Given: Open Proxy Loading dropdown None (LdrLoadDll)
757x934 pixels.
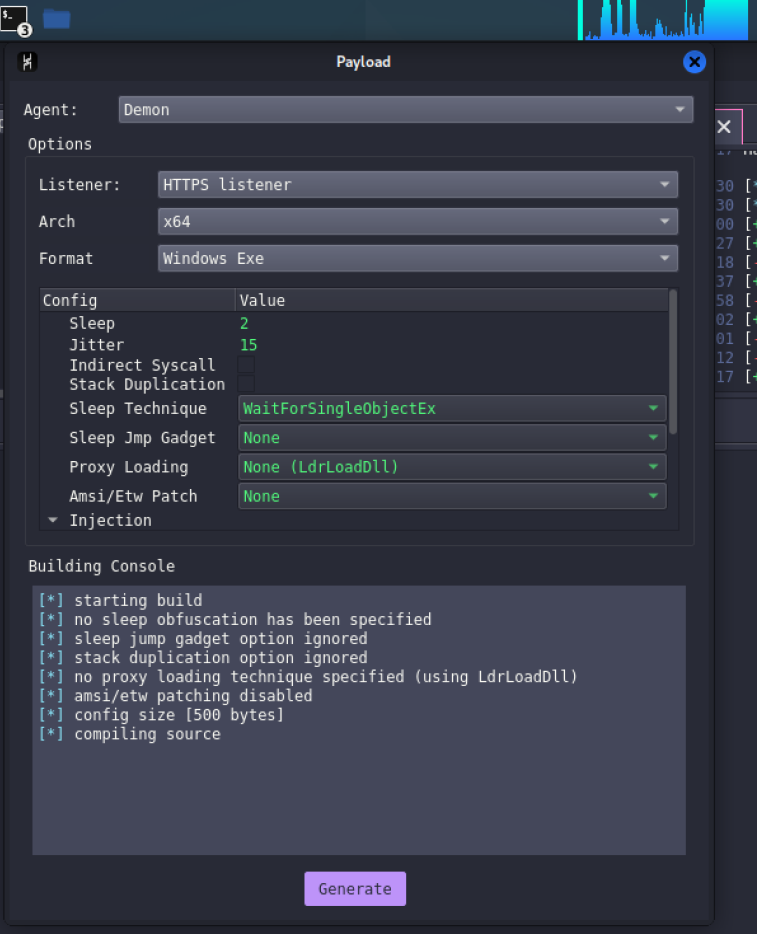Looking at the screenshot, I should tap(452, 467).
